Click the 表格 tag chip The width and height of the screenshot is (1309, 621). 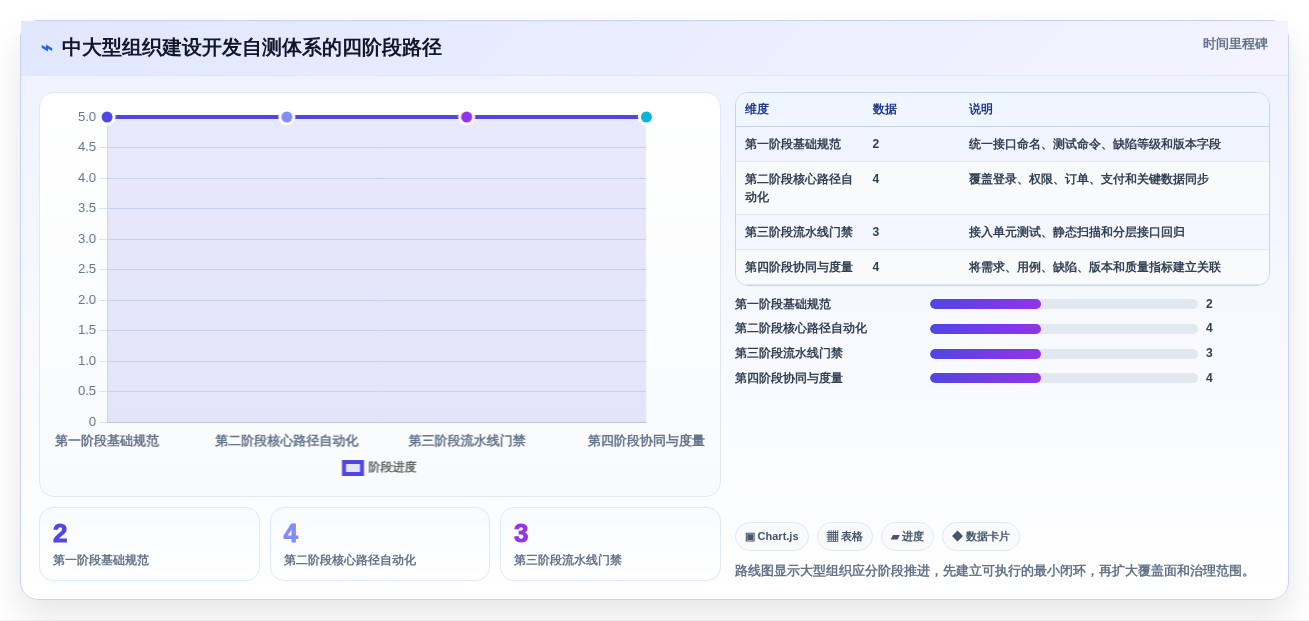(x=845, y=537)
